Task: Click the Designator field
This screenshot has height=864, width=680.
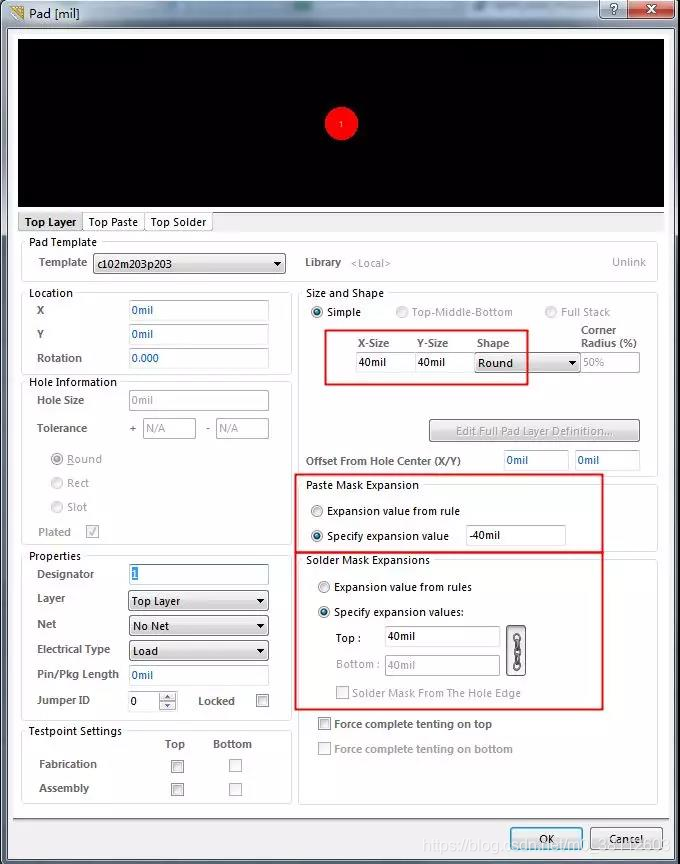Action: coord(198,574)
